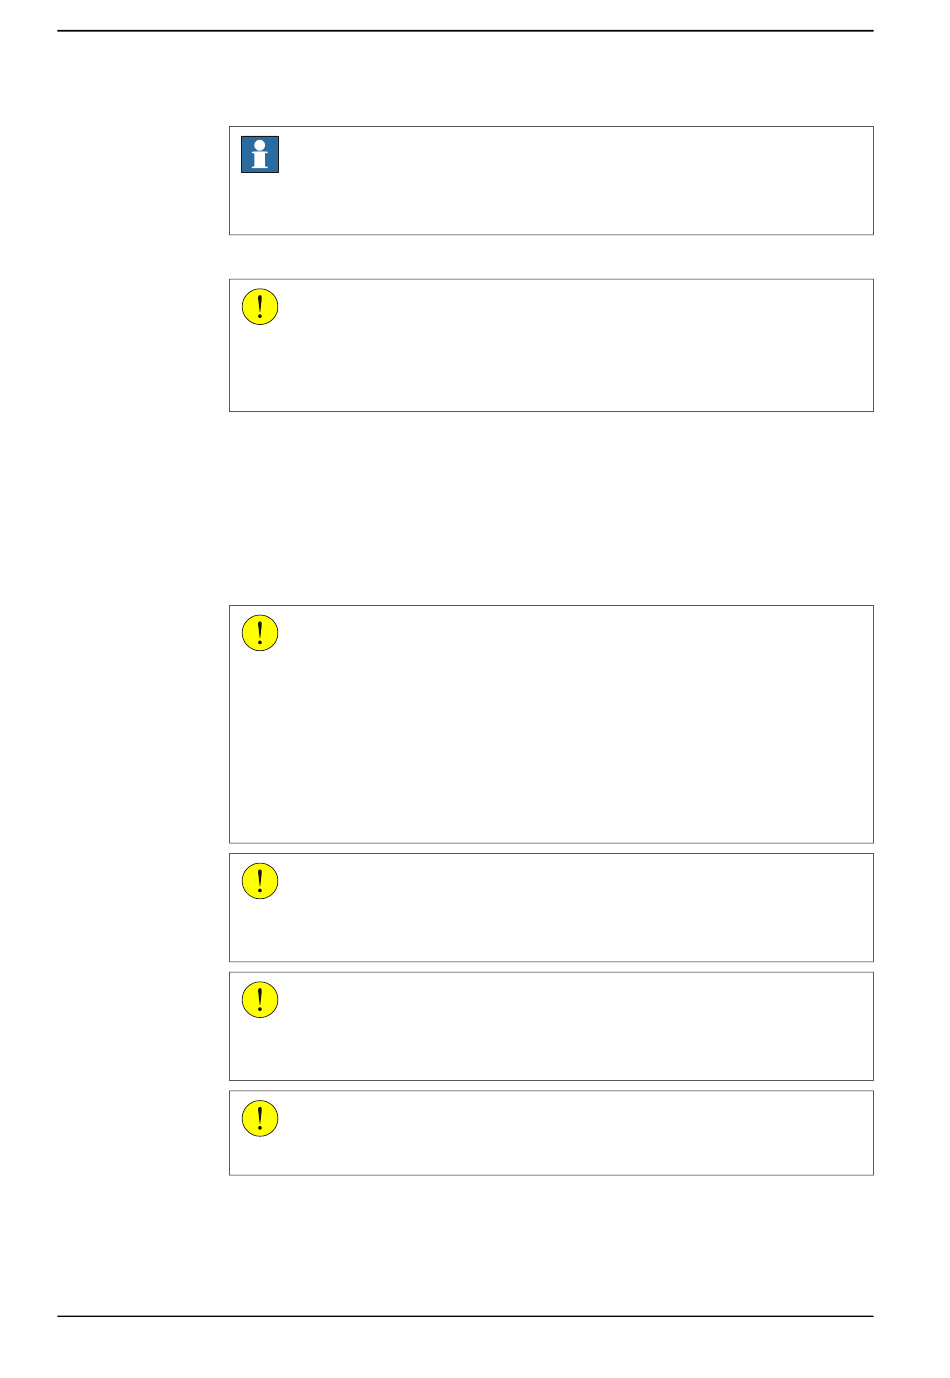The image size is (950, 1378).
Task: Click the blank space under the last caution box
Action: click(551, 1245)
